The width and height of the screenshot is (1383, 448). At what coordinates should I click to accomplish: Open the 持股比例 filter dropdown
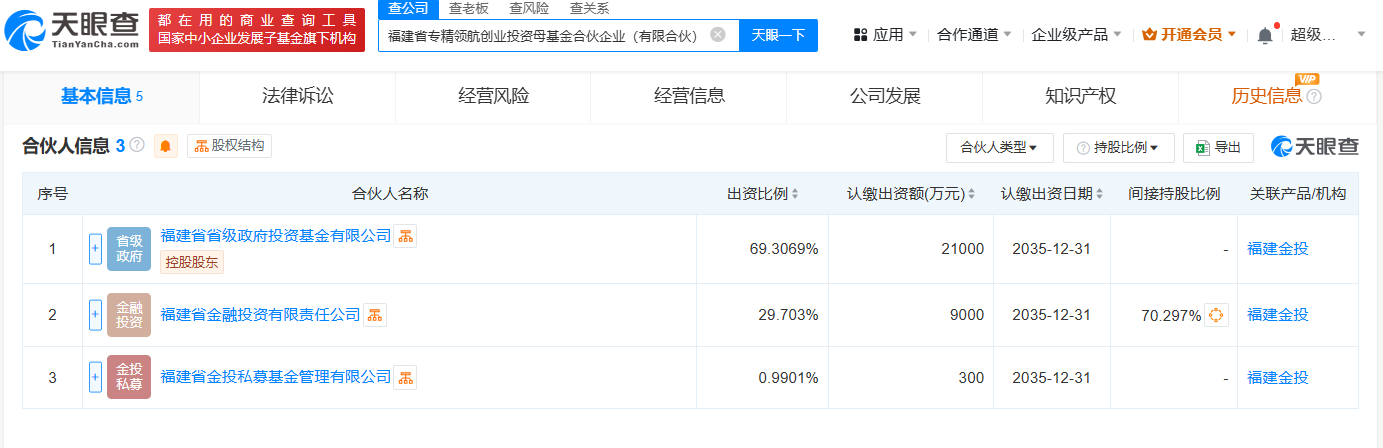[1118, 147]
